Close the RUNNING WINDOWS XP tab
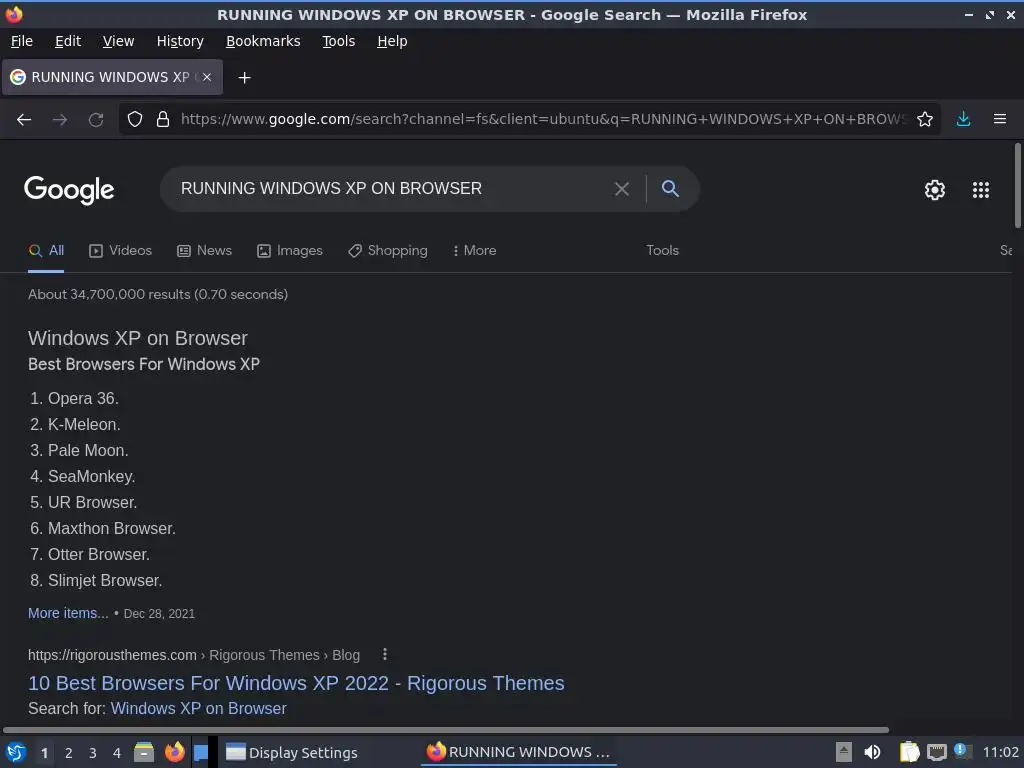The width and height of the screenshot is (1024, 768). (206, 77)
